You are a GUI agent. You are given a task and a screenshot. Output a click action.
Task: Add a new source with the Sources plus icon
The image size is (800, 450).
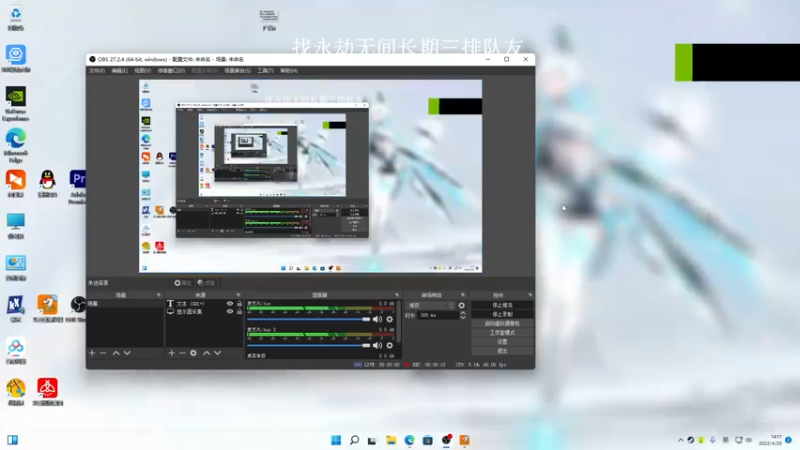pyautogui.click(x=171, y=353)
